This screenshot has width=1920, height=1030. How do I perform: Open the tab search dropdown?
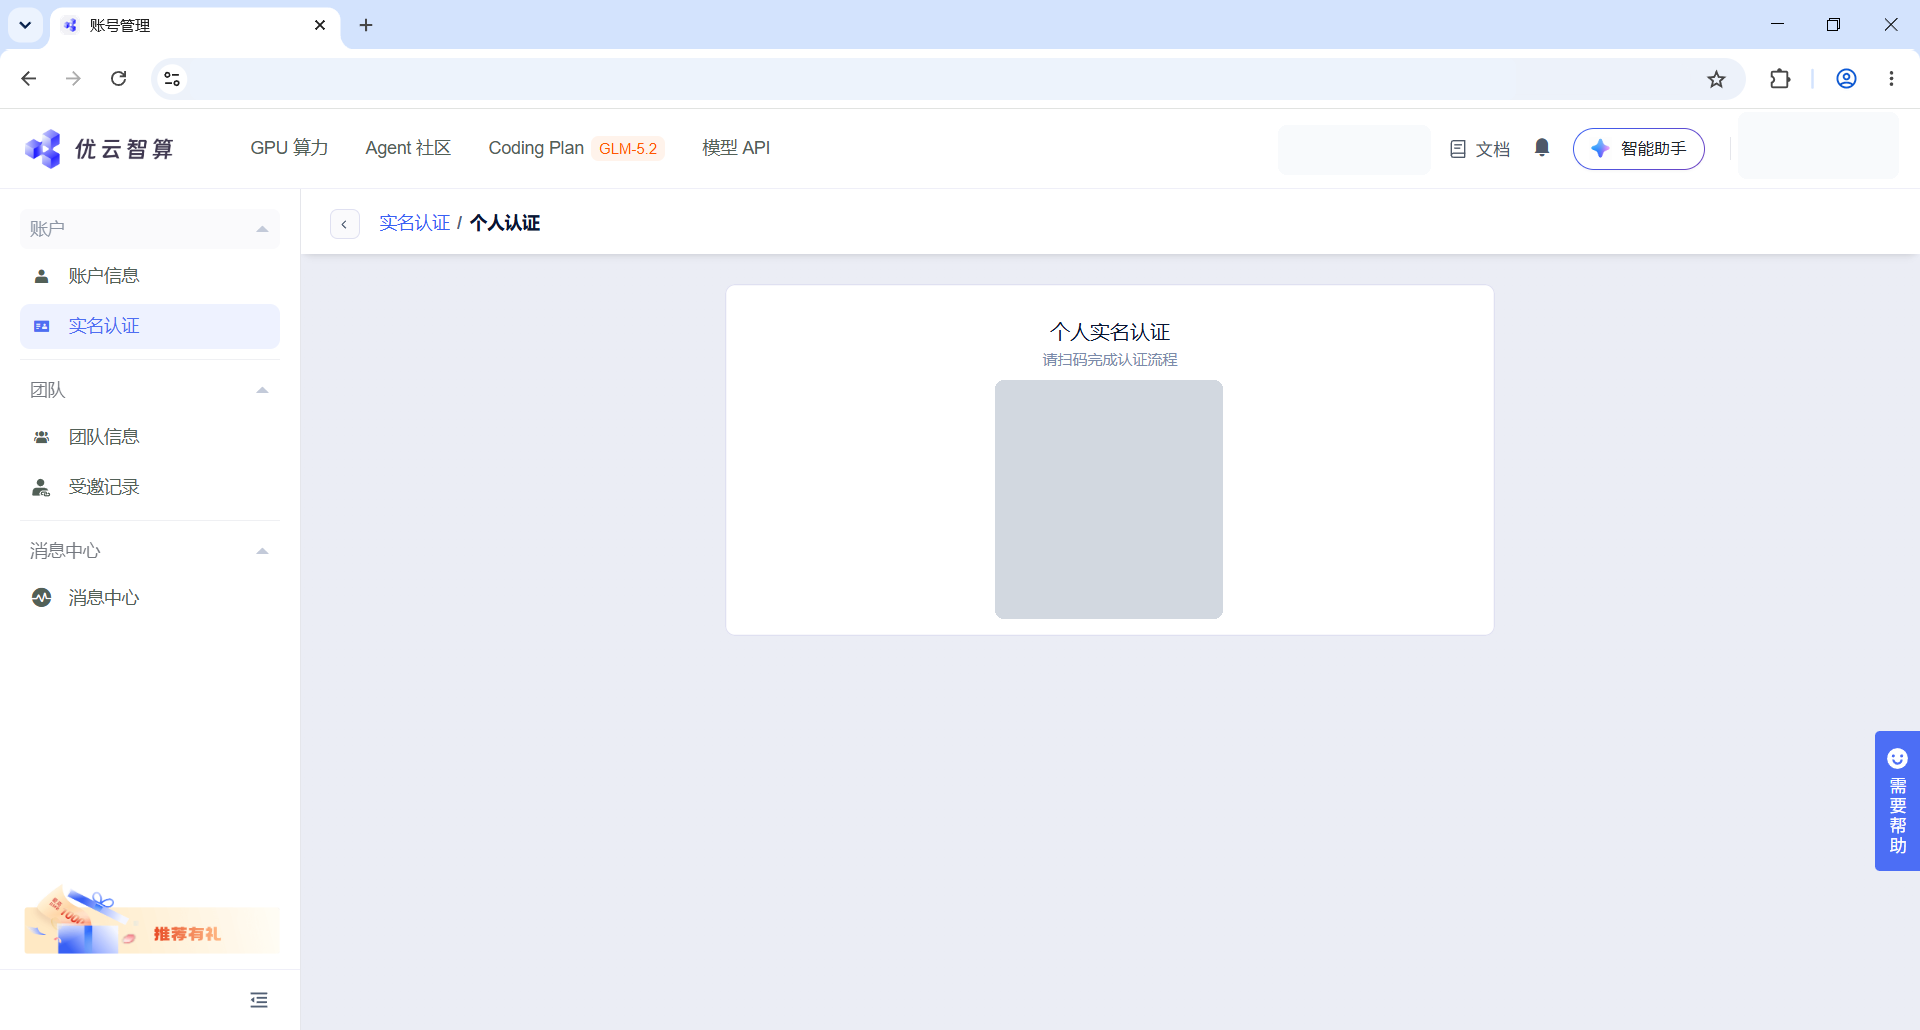25,25
